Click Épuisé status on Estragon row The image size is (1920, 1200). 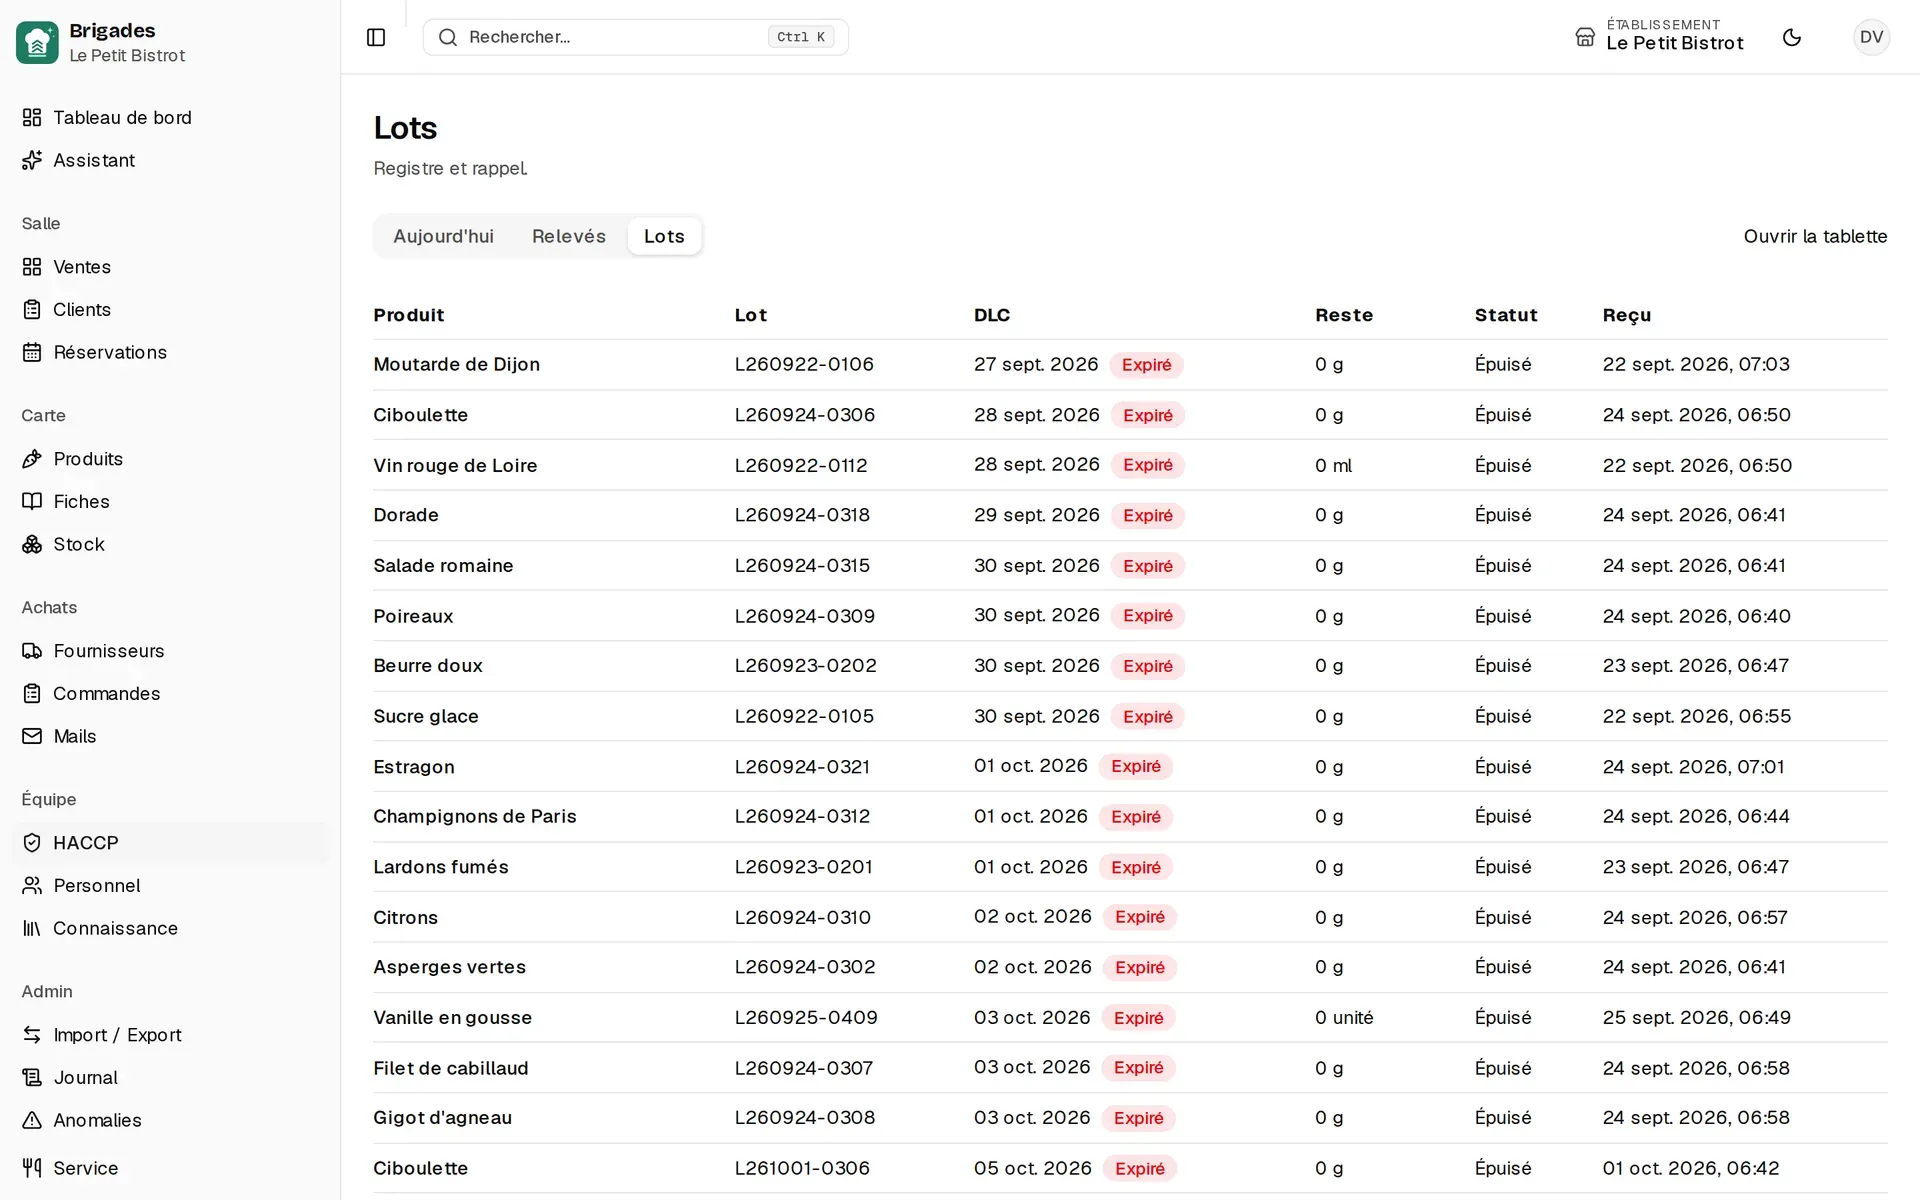1503,767
